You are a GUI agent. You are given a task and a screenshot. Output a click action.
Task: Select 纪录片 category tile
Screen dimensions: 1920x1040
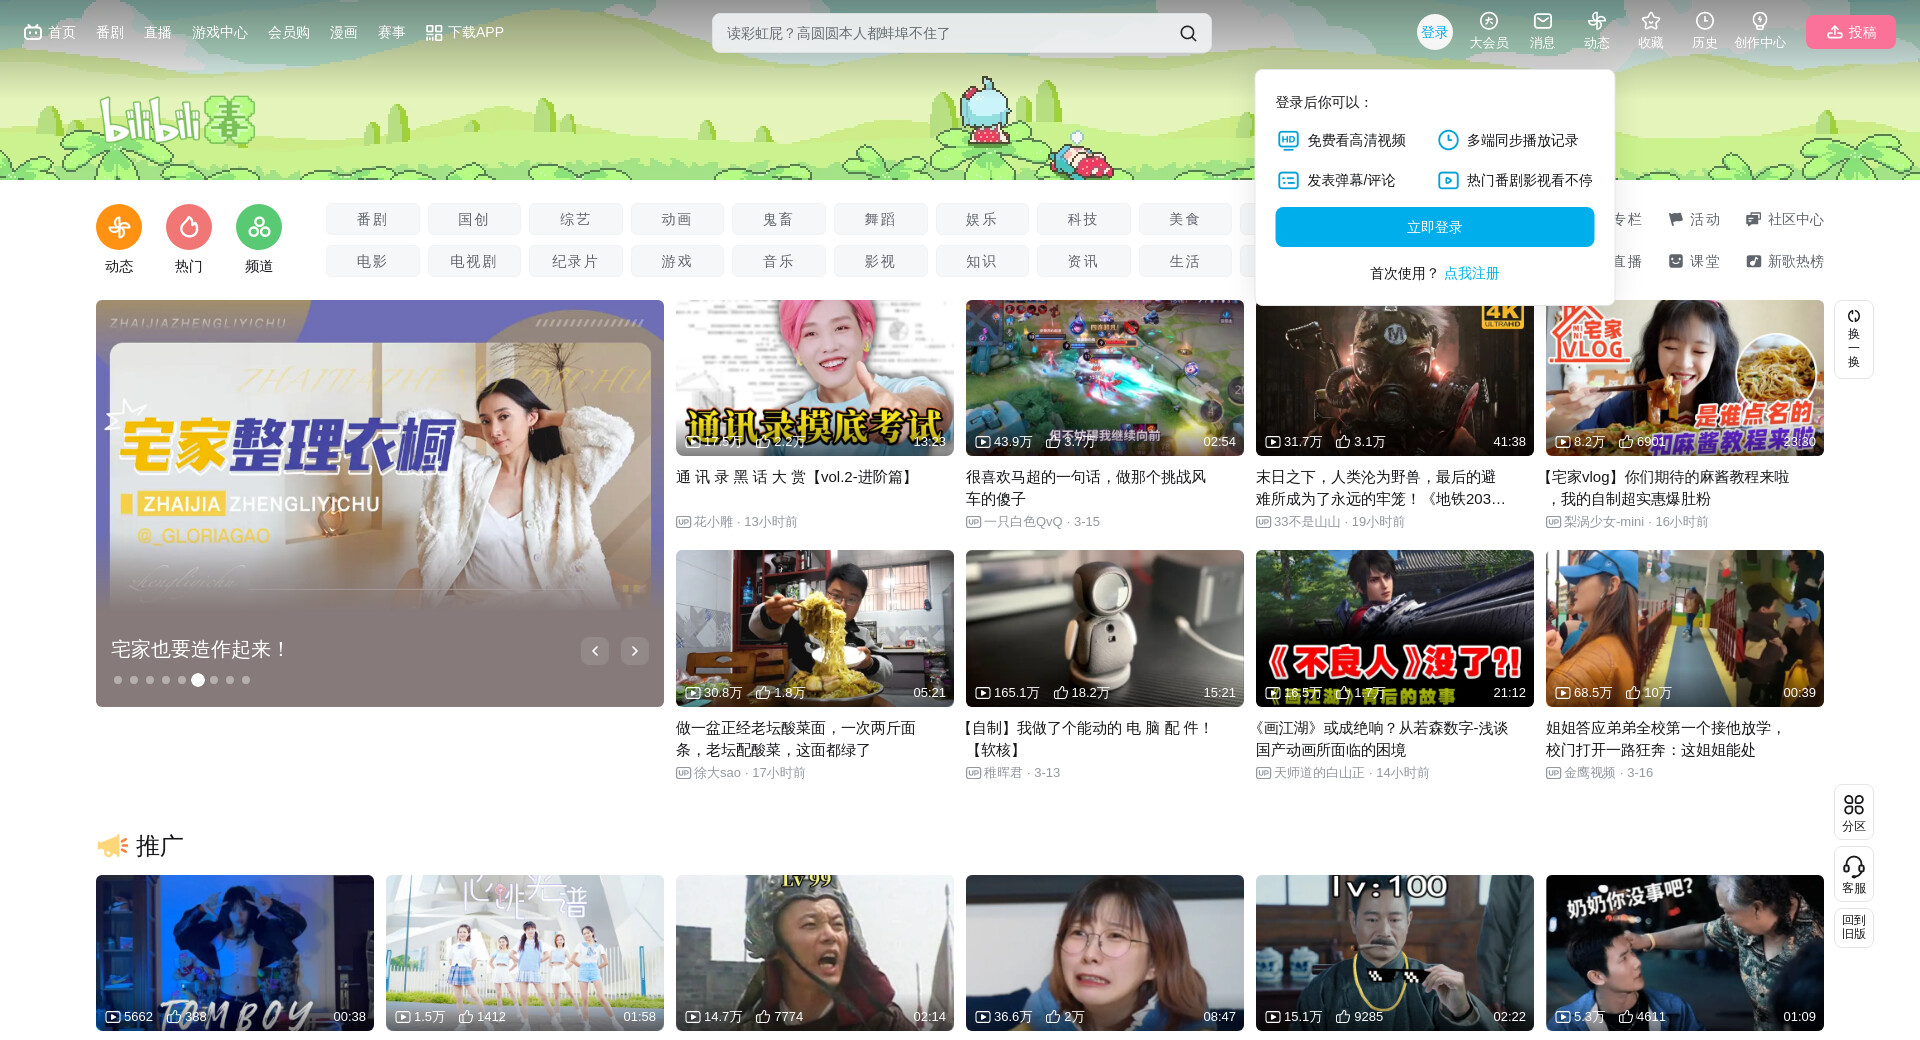click(575, 261)
